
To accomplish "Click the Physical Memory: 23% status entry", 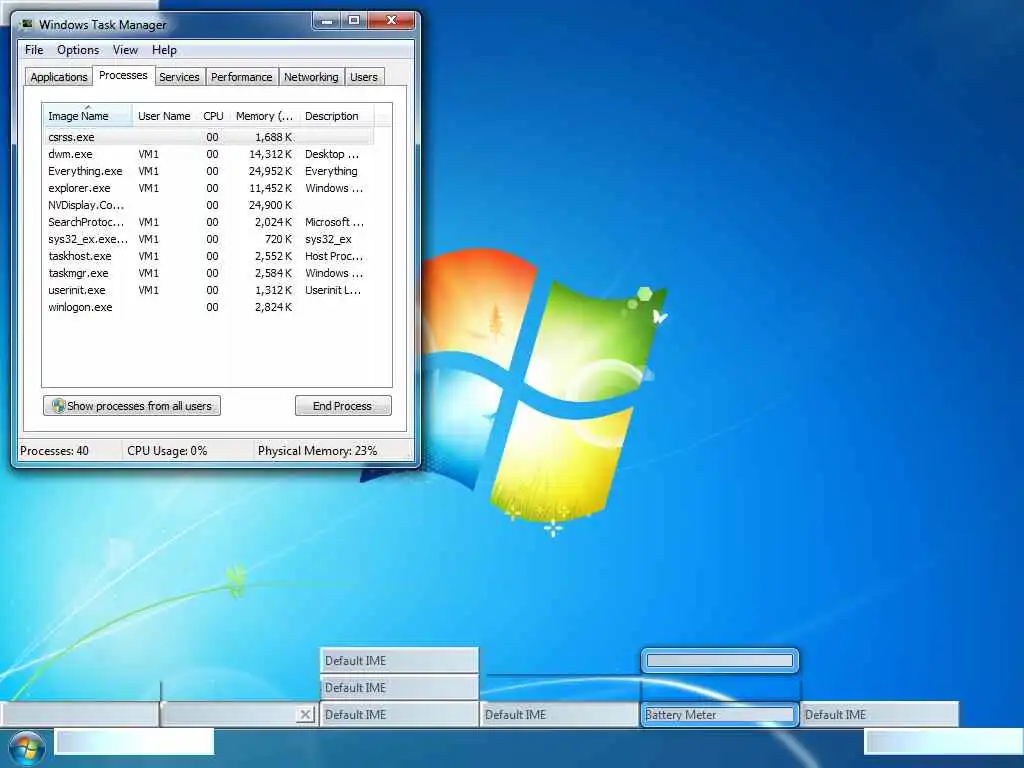I will [317, 451].
